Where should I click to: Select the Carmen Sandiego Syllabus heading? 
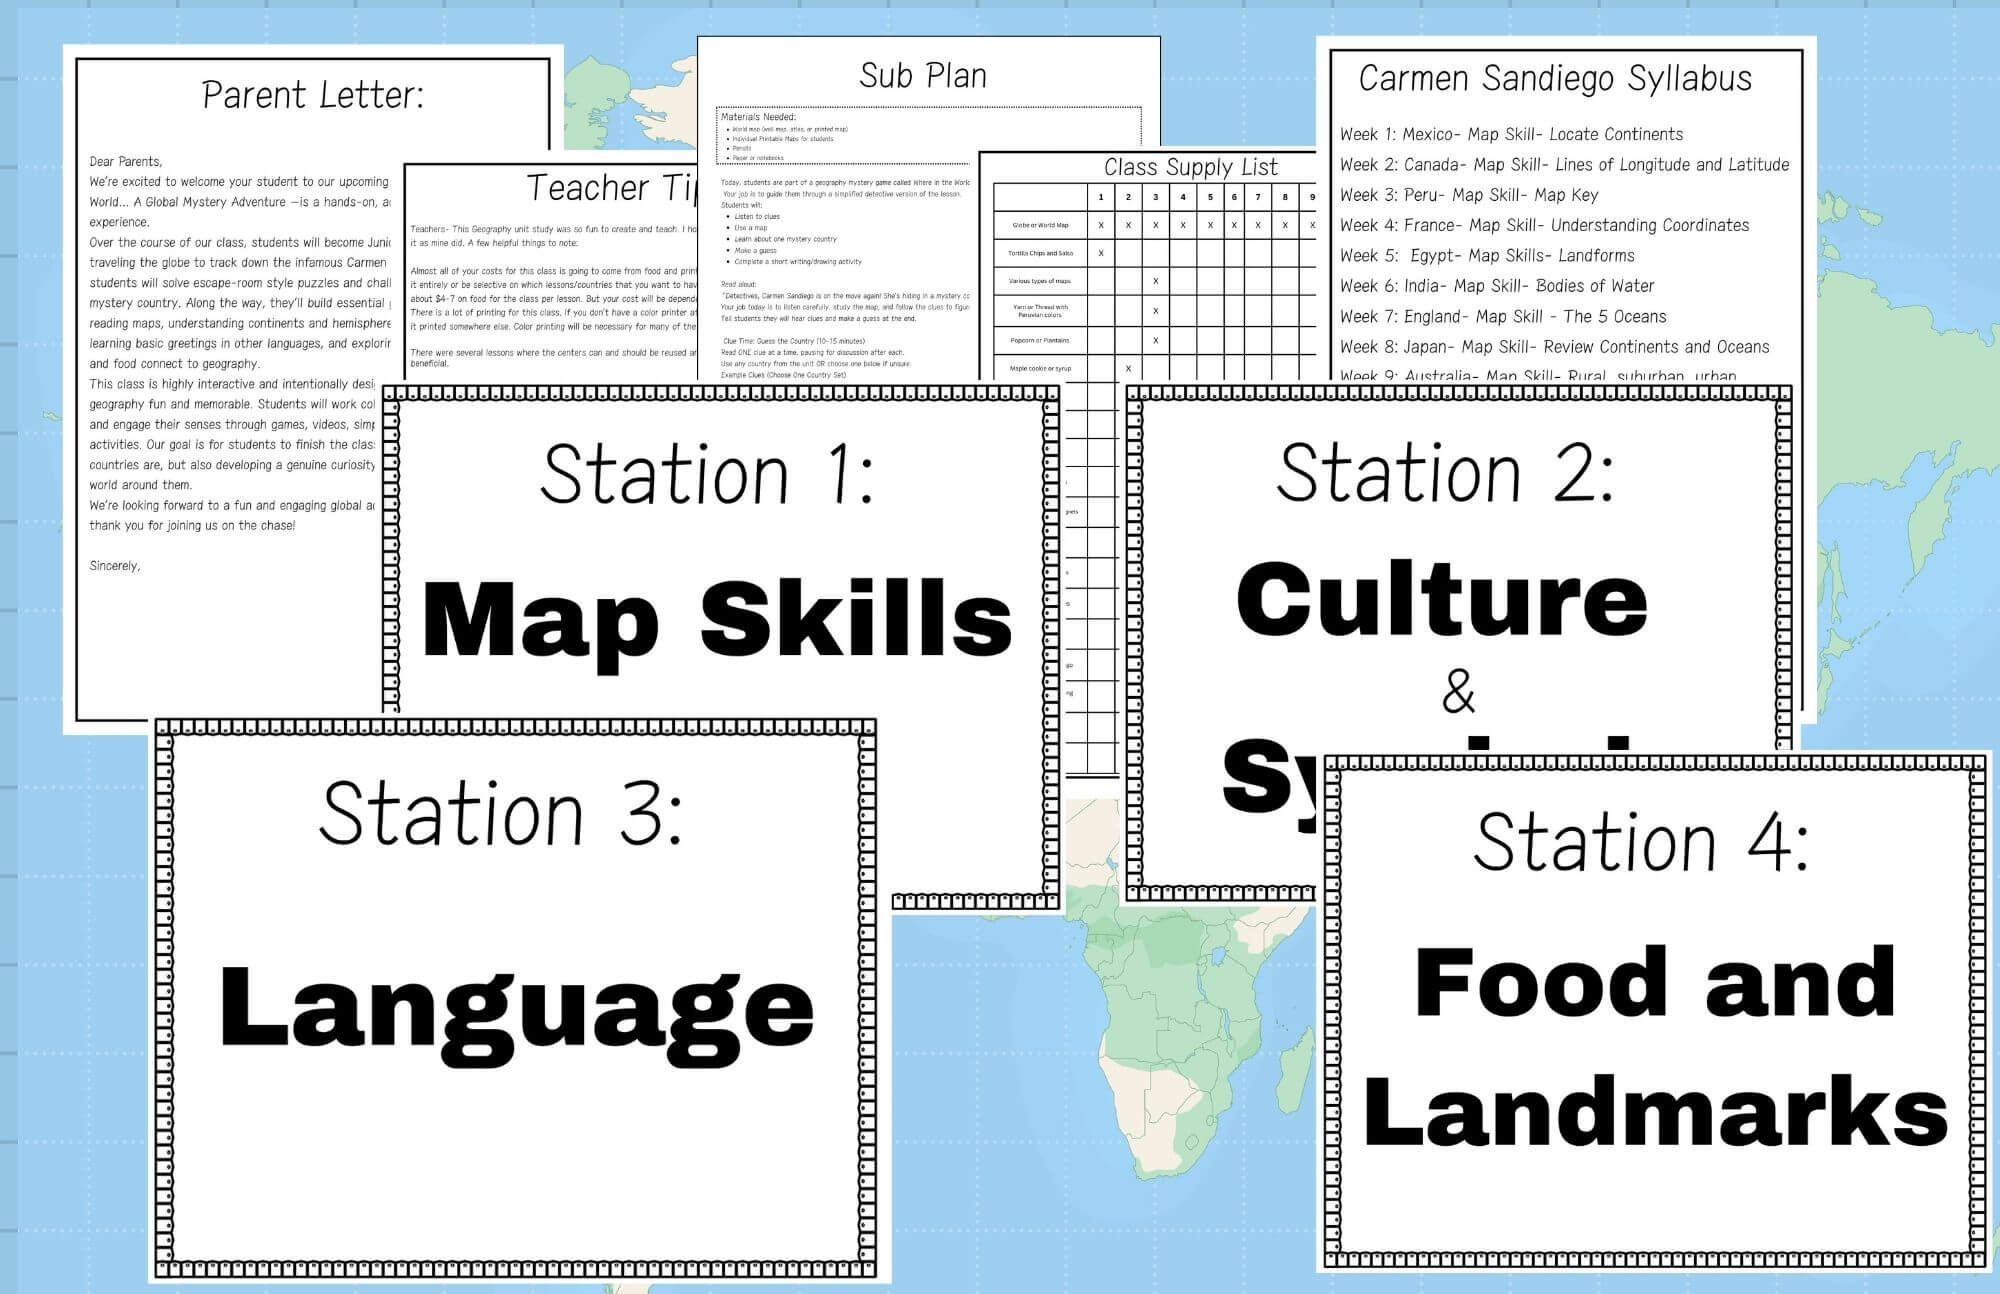point(1555,78)
